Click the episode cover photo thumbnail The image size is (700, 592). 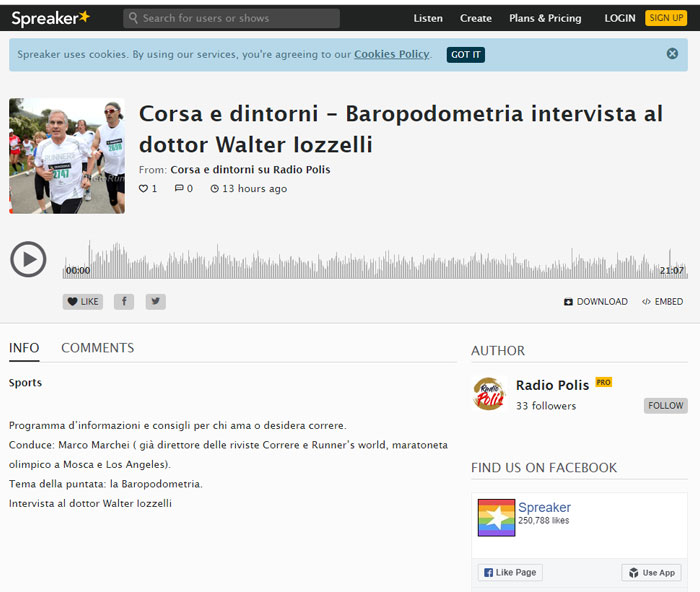pyautogui.click(x=67, y=156)
